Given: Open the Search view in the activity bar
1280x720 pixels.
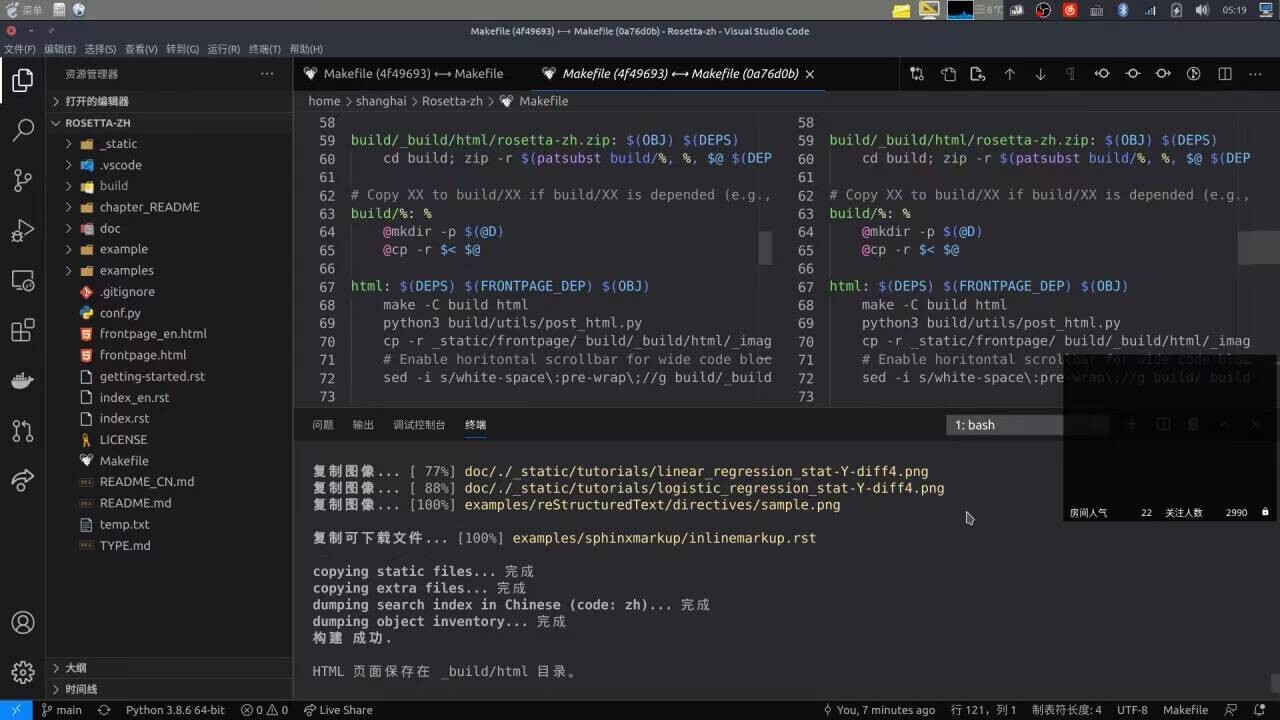Looking at the screenshot, I should (22, 131).
